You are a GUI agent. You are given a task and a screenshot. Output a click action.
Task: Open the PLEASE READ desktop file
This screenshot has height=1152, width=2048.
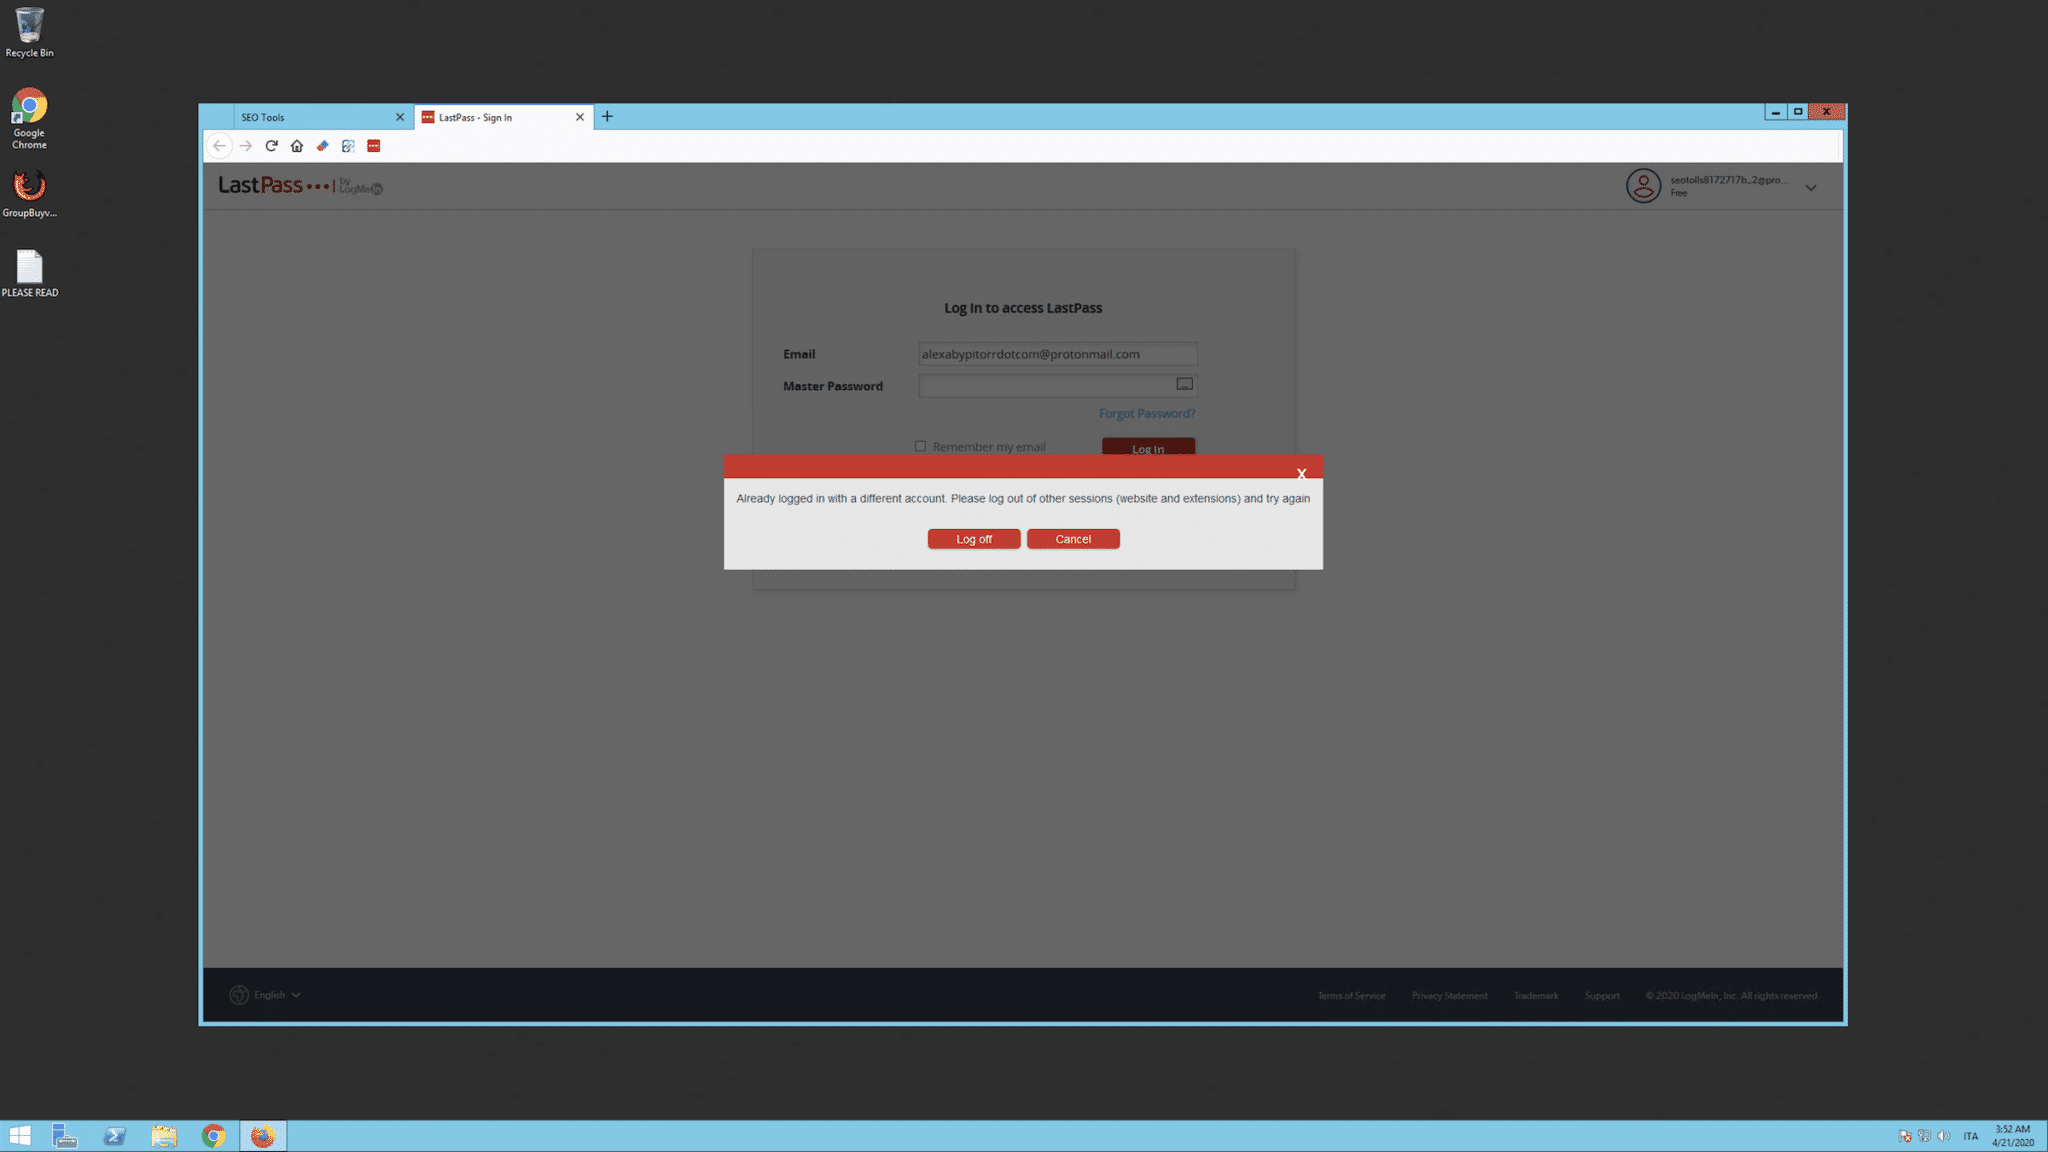coord(30,273)
